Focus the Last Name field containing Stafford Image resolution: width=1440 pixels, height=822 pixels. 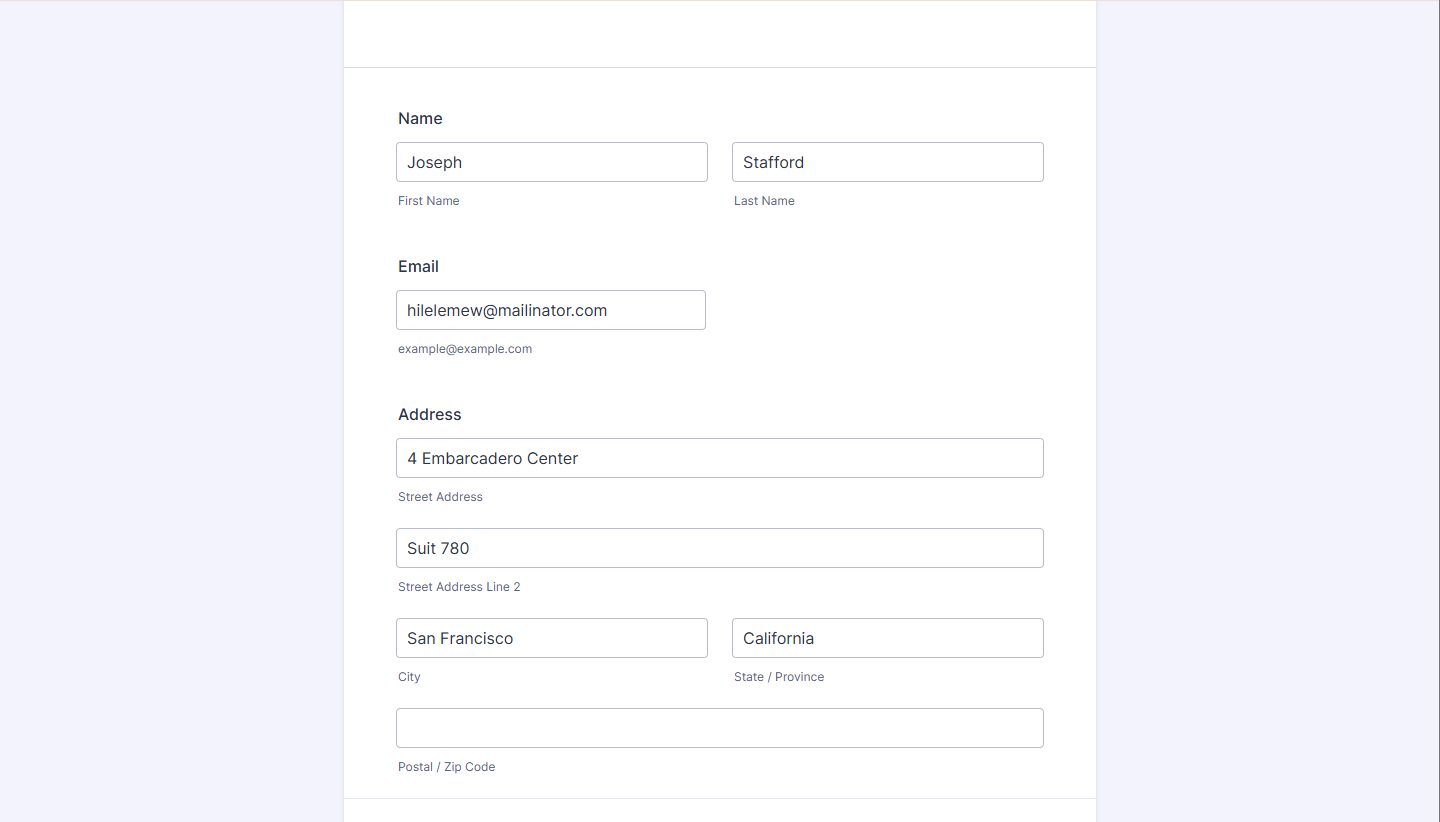point(887,162)
